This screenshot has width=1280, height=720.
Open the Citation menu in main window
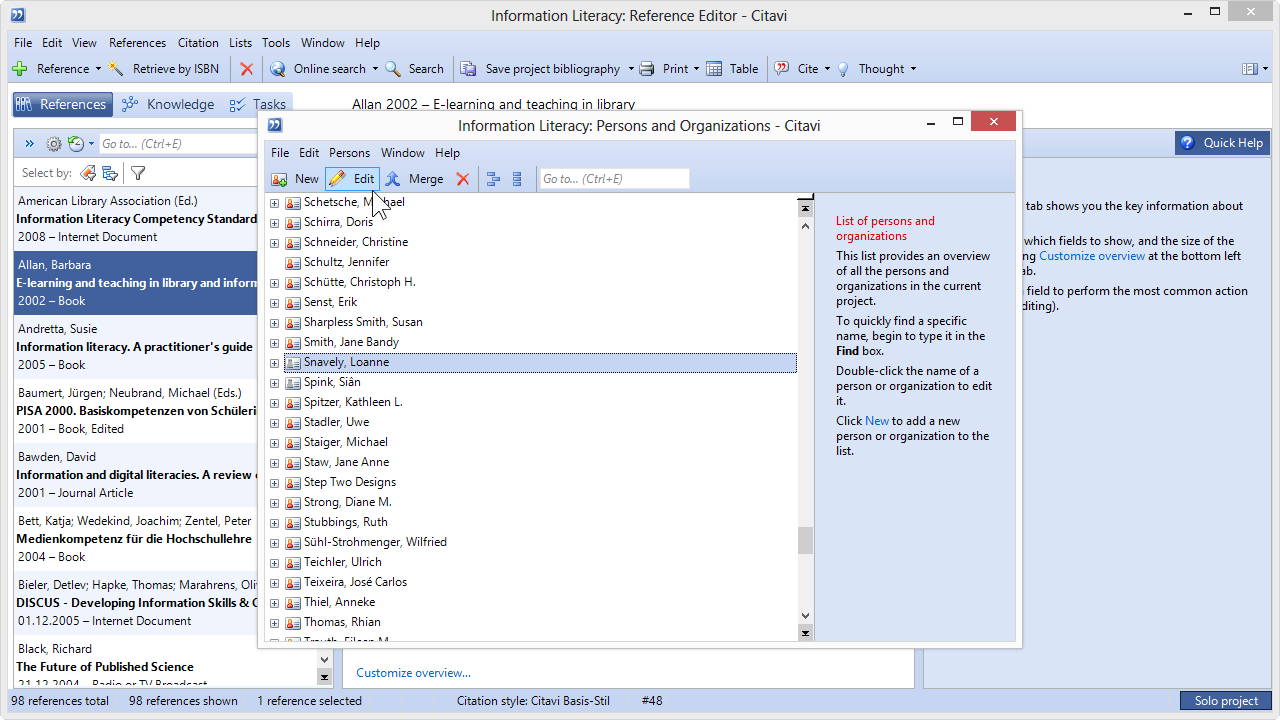tap(198, 43)
